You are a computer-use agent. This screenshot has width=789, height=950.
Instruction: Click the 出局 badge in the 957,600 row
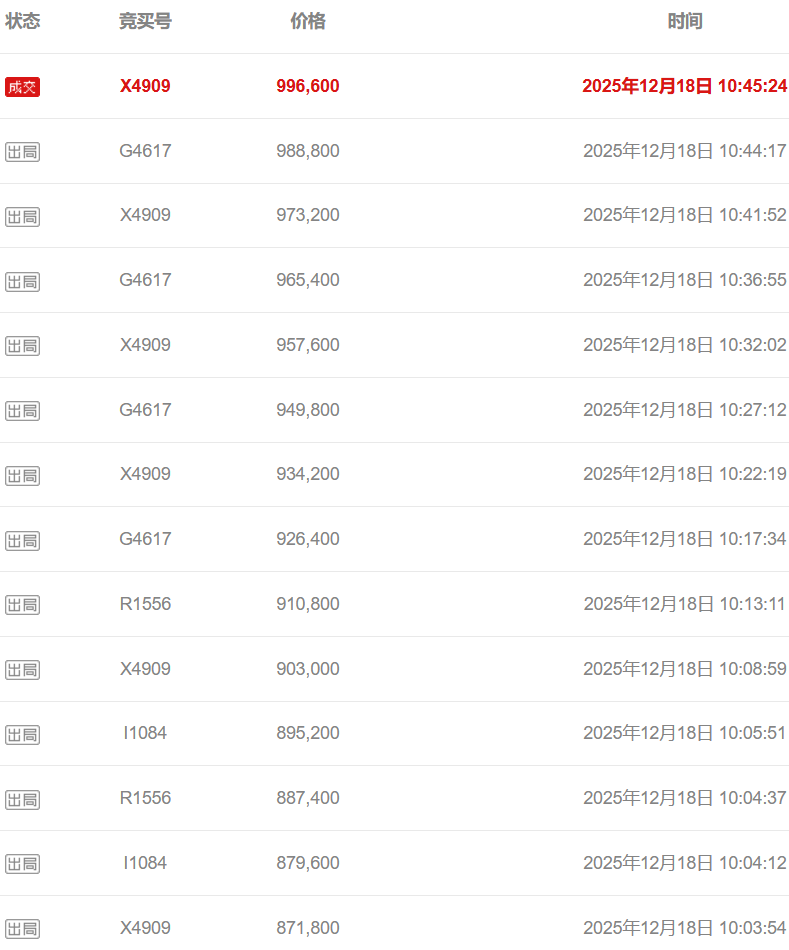tap(22, 346)
